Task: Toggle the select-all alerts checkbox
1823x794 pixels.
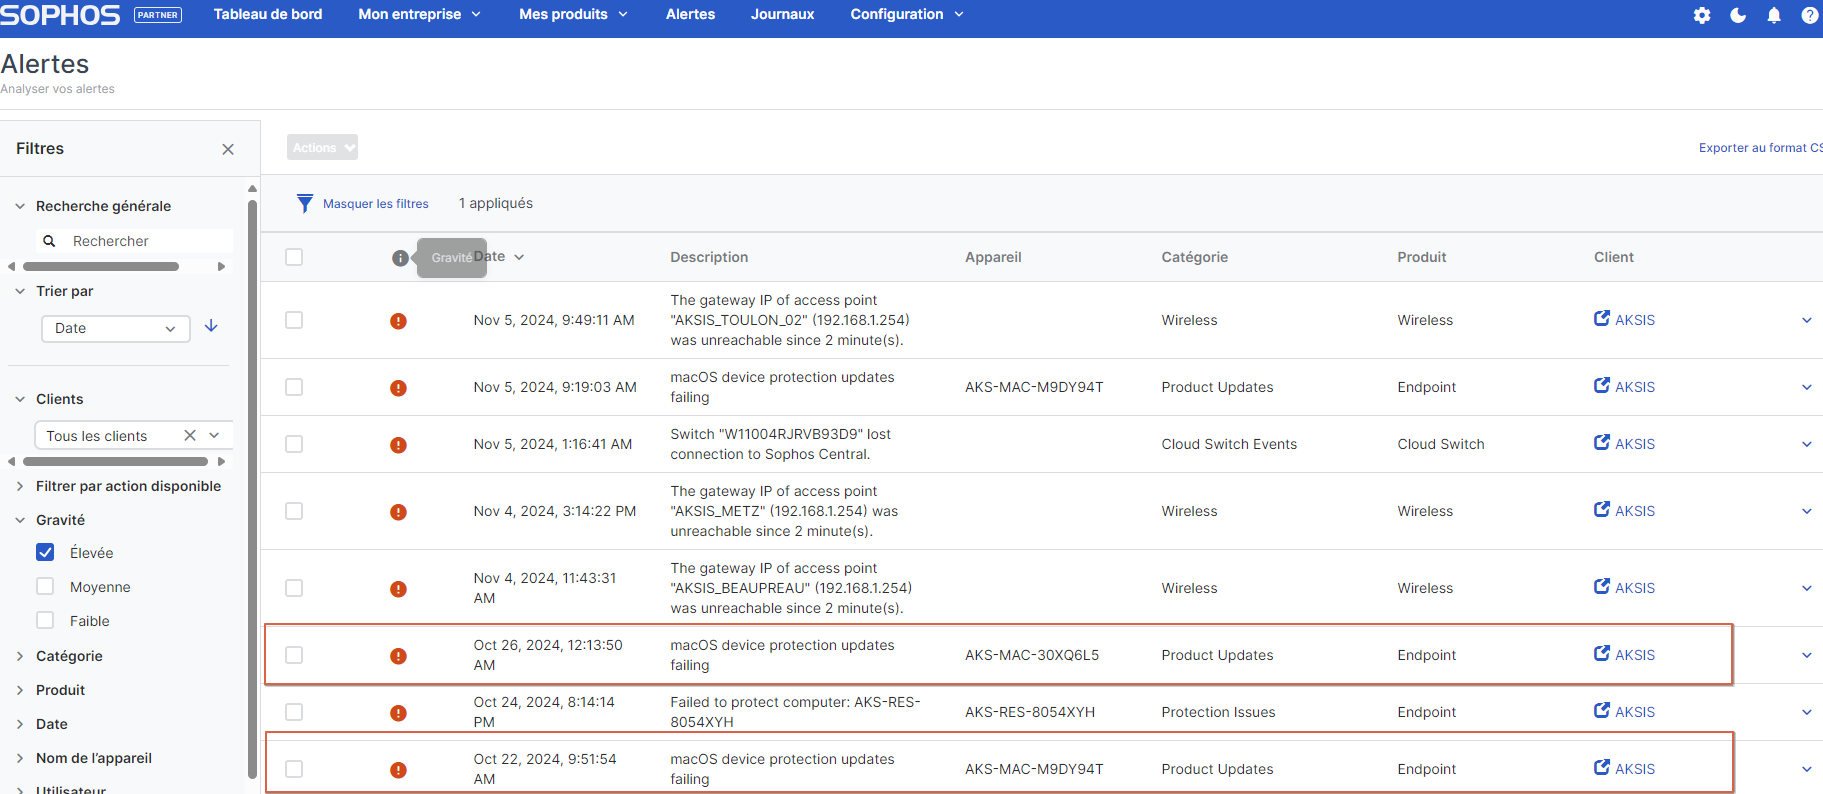Action: coord(294,257)
